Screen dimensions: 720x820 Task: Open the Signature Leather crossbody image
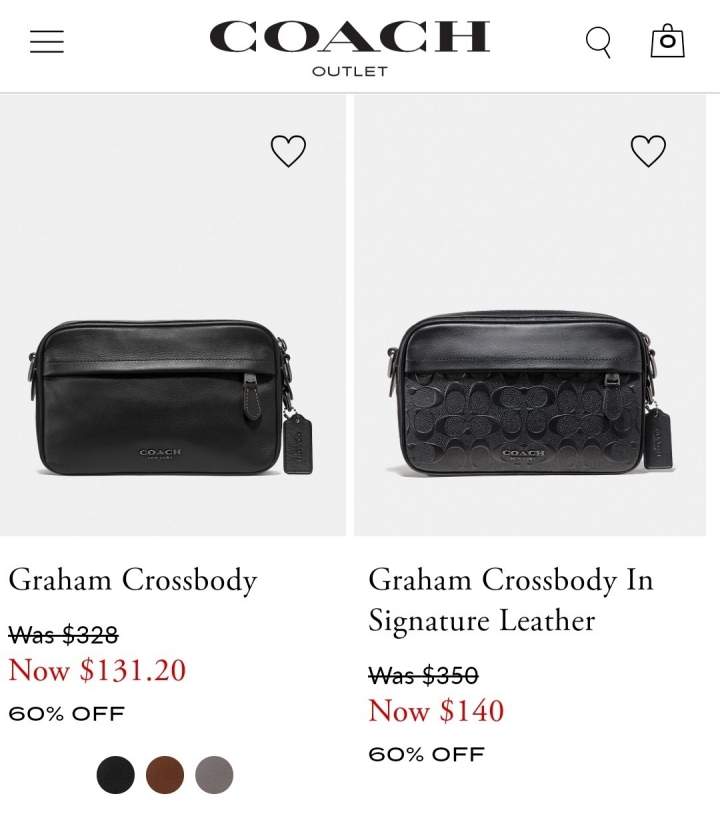(530, 315)
